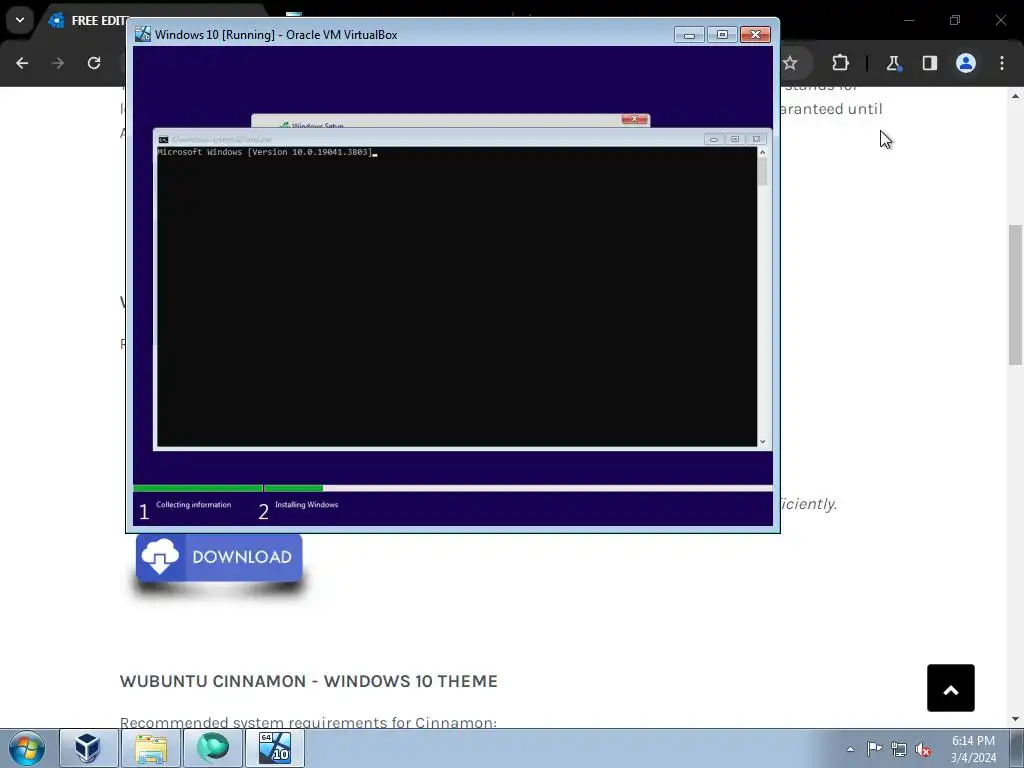
Task: Click the Installing Windows progress bar
Action: (519, 488)
